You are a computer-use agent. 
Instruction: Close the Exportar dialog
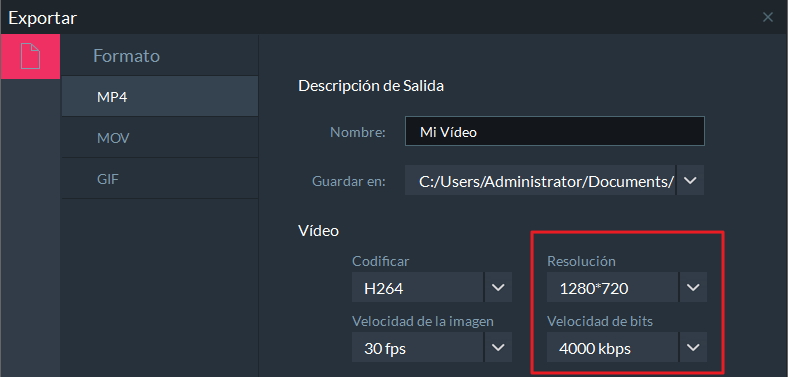pos(767,18)
